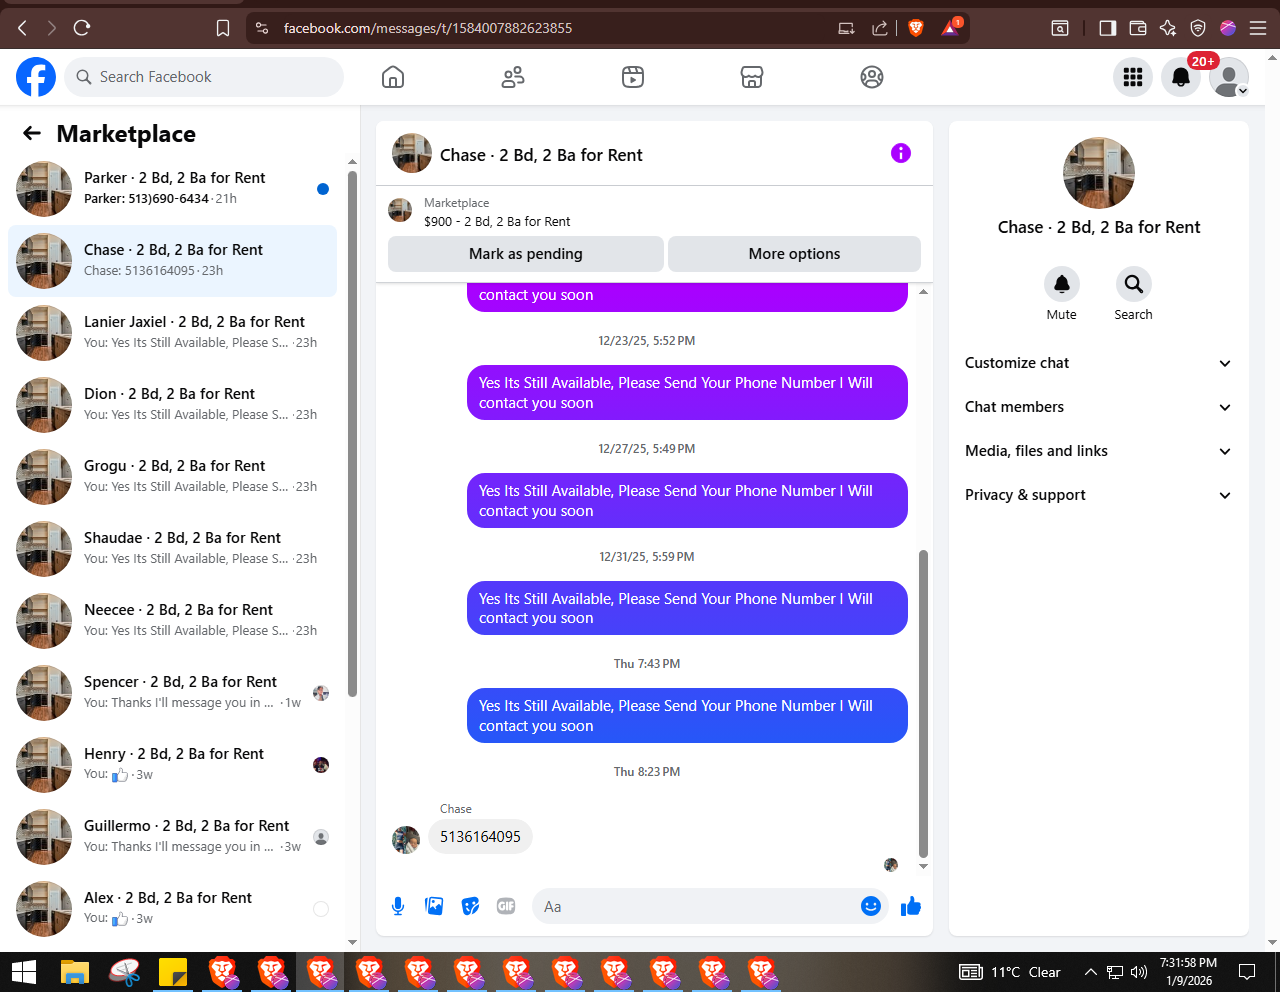The image size is (1280, 992).
Task: Click Chase's message 5136164095
Action: 480,837
